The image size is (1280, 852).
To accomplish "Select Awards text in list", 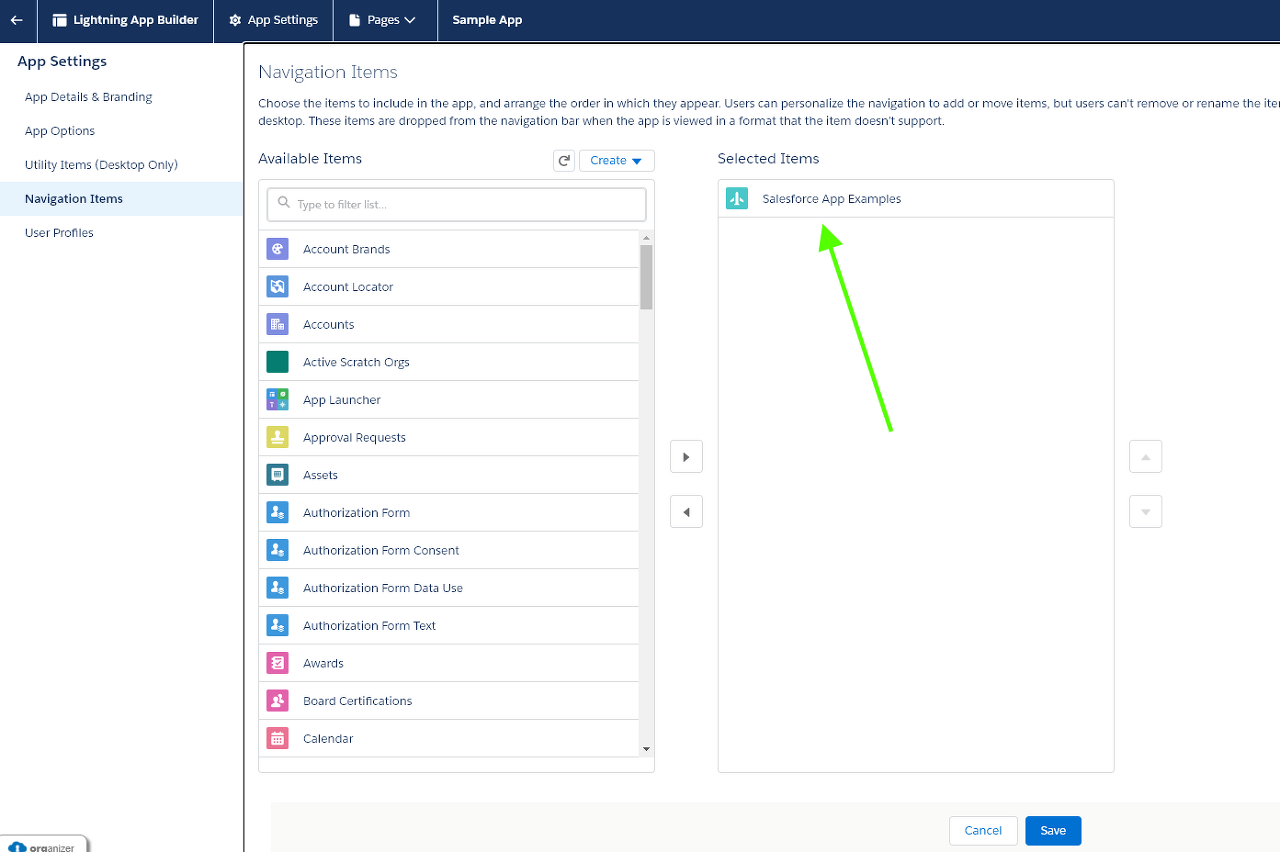I will coord(323,663).
